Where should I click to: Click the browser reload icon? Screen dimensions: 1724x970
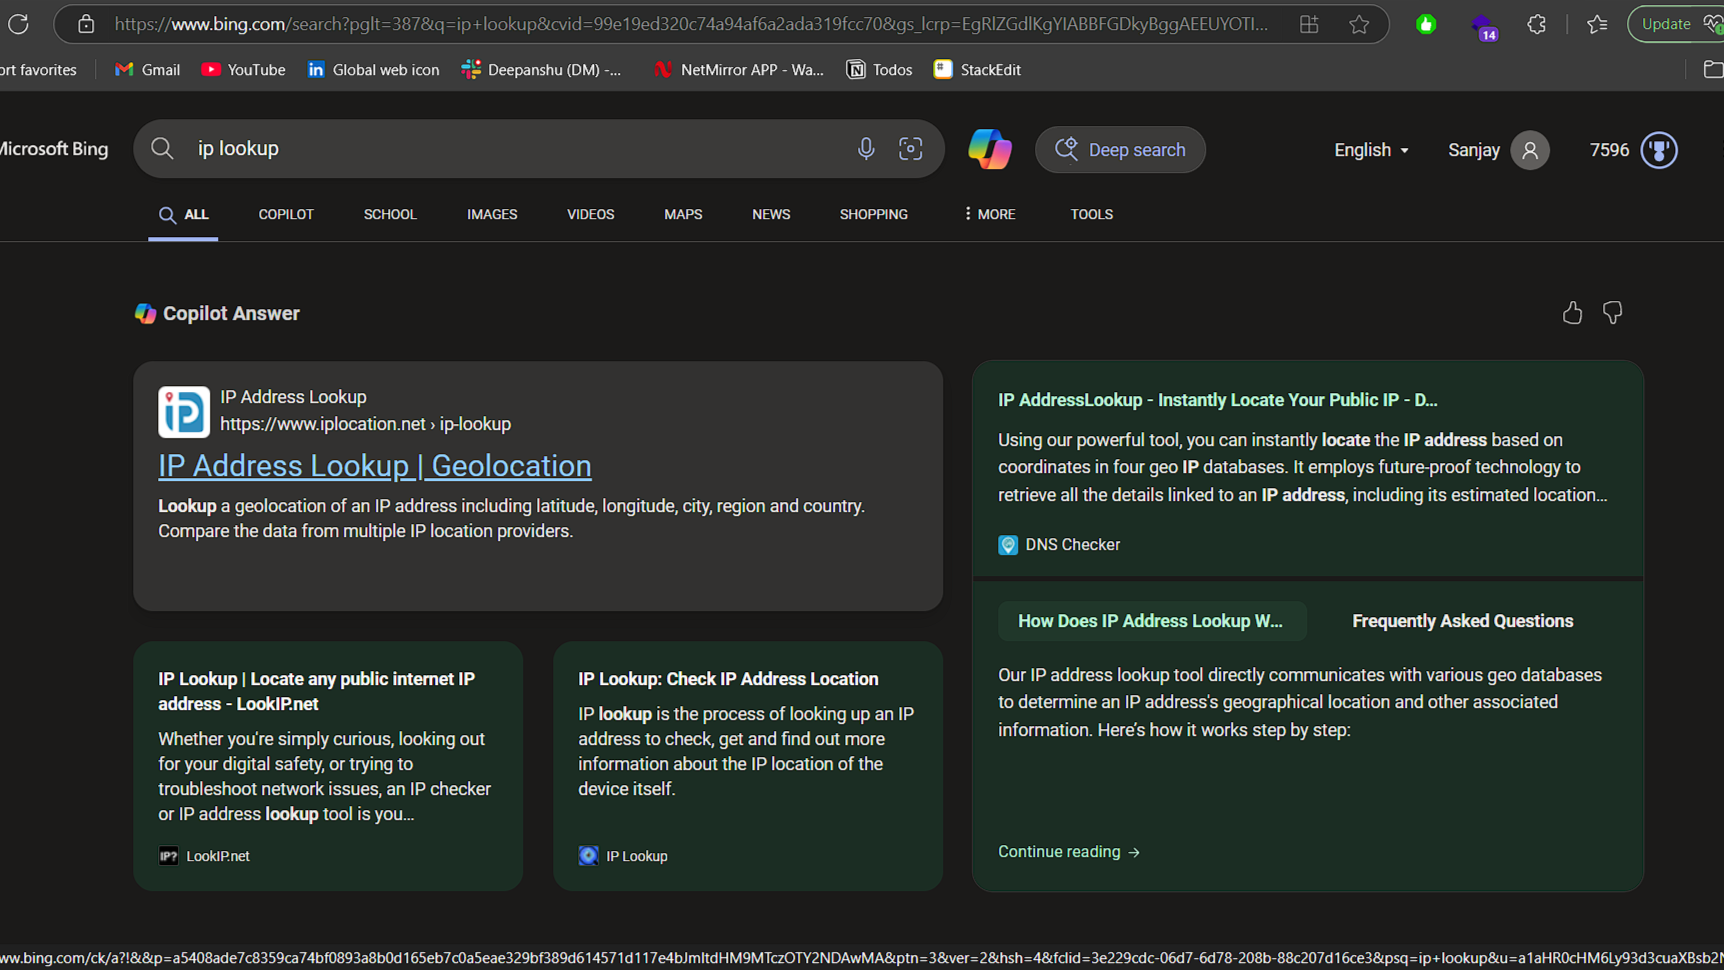pos(18,24)
